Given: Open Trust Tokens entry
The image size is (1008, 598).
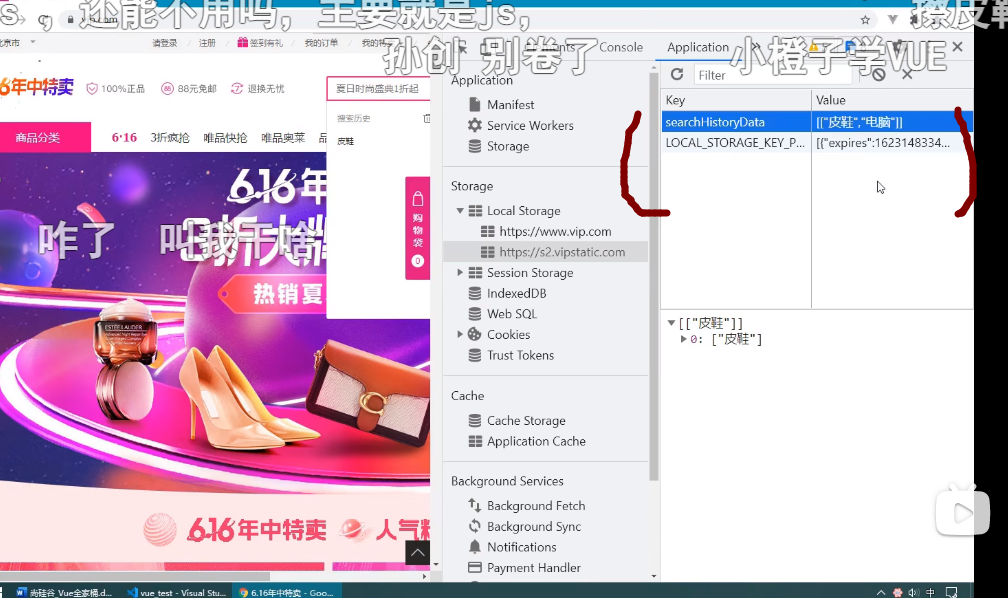Looking at the screenshot, I should 520,355.
